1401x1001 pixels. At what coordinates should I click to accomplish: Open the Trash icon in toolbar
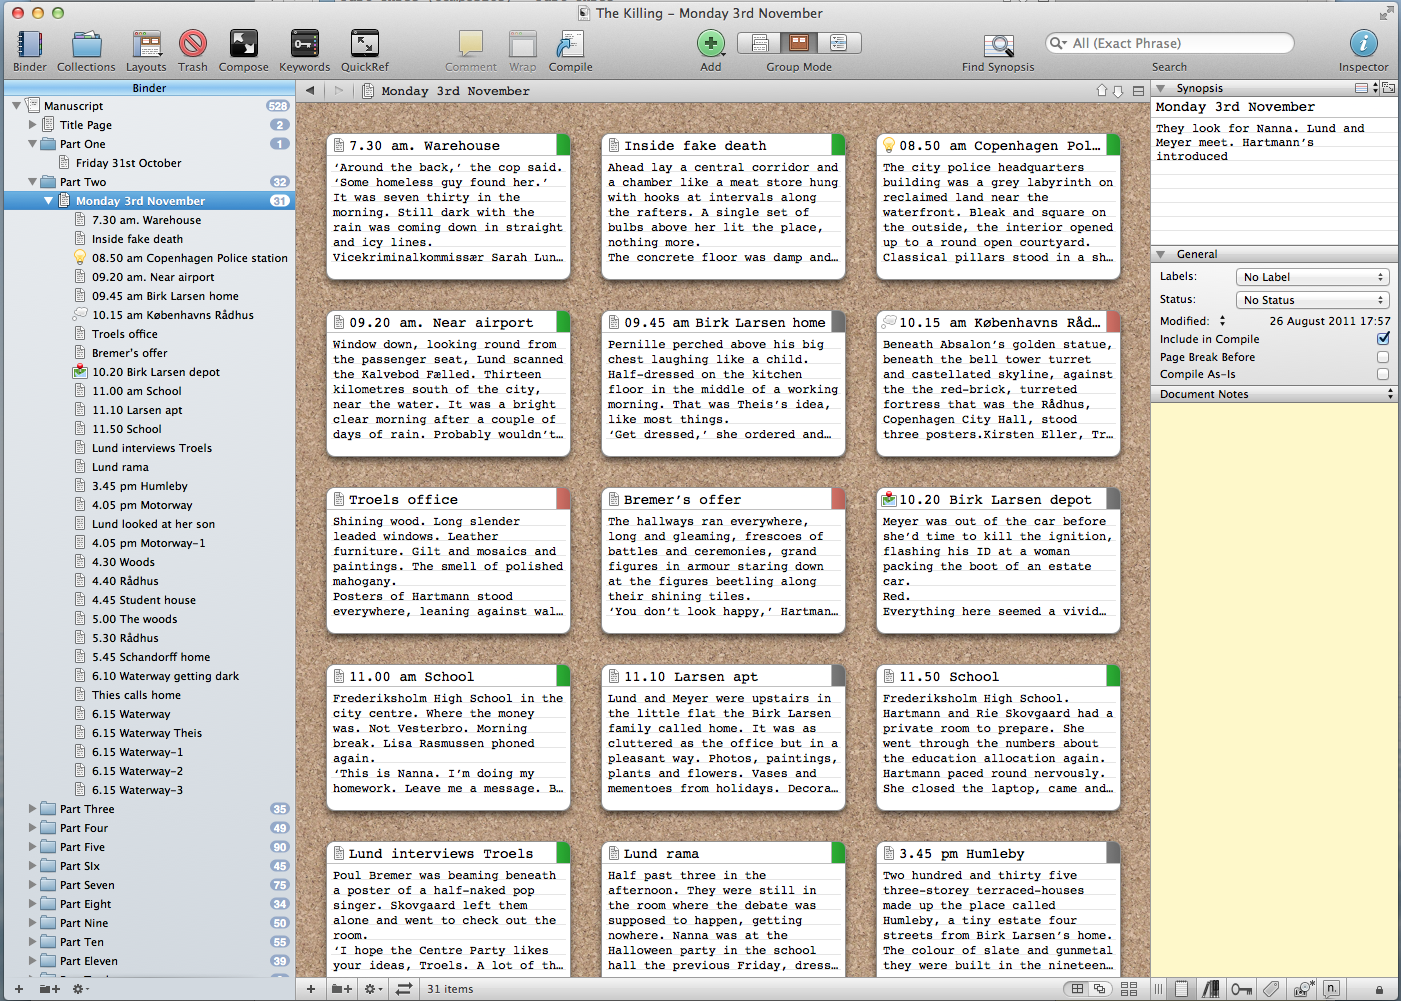click(193, 44)
